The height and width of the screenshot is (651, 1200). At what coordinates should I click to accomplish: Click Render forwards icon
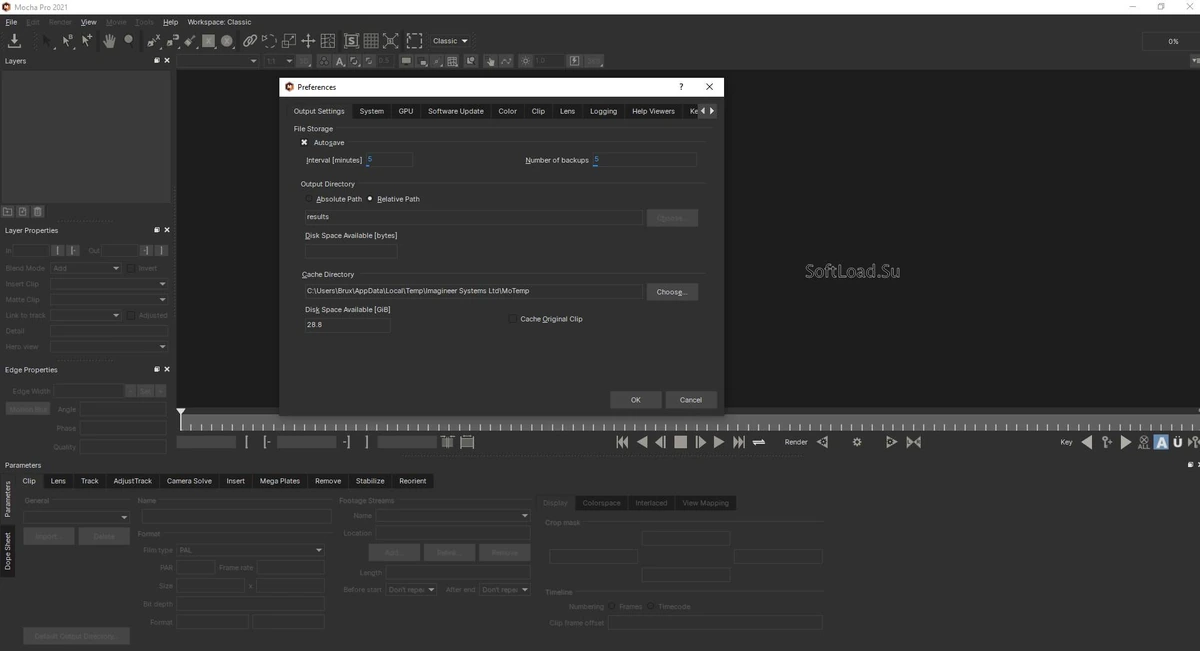(891, 442)
